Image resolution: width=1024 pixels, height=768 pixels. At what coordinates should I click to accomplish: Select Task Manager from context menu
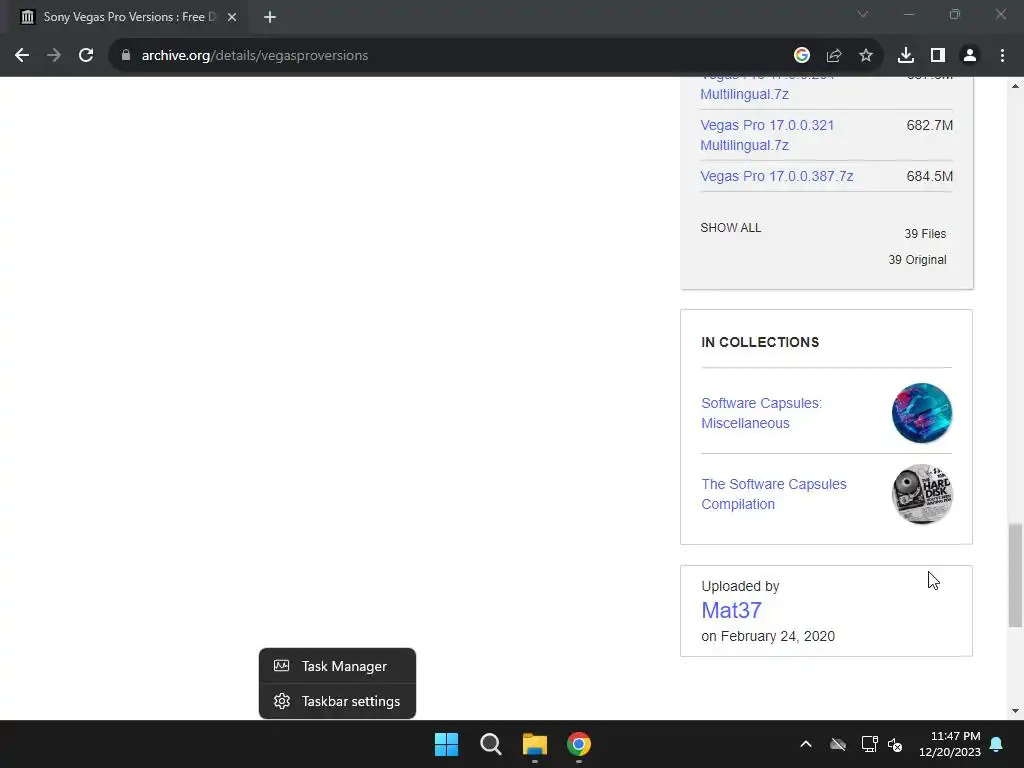(x=337, y=666)
